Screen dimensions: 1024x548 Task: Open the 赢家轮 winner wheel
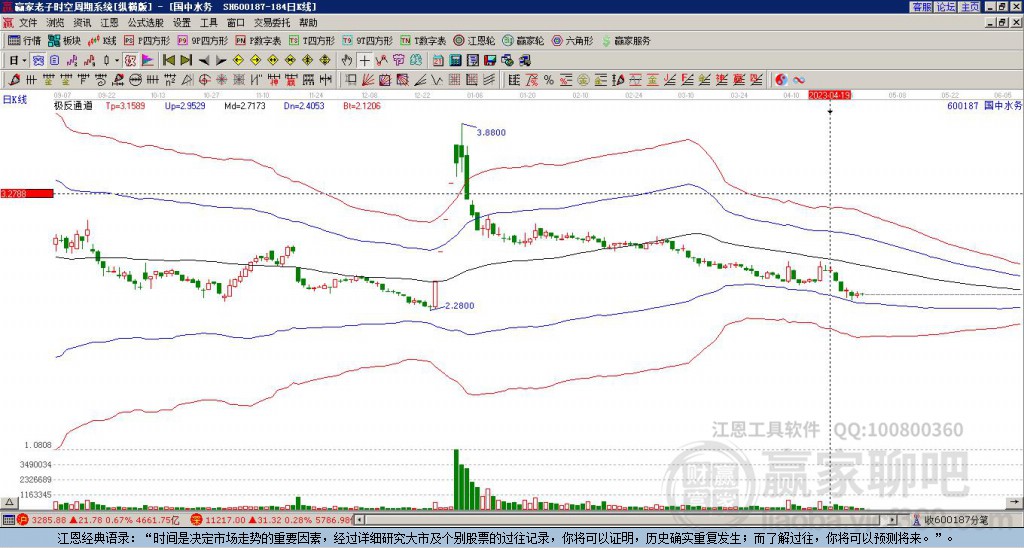click(523, 40)
